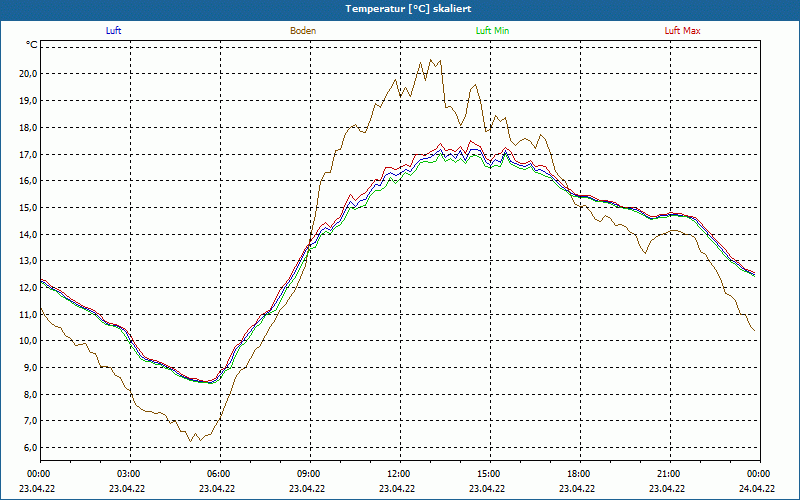The width and height of the screenshot is (800, 500).
Task: Click the blue Luft legend label
Action: [x=113, y=31]
